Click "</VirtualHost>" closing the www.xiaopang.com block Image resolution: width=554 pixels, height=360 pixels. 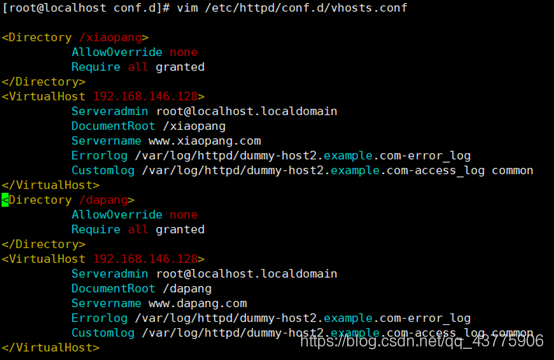51,185
